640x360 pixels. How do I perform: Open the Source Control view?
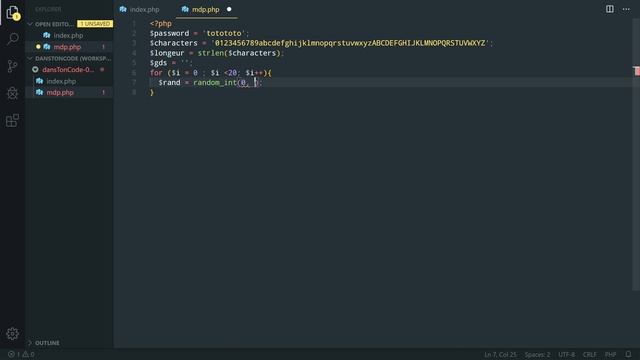13,66
